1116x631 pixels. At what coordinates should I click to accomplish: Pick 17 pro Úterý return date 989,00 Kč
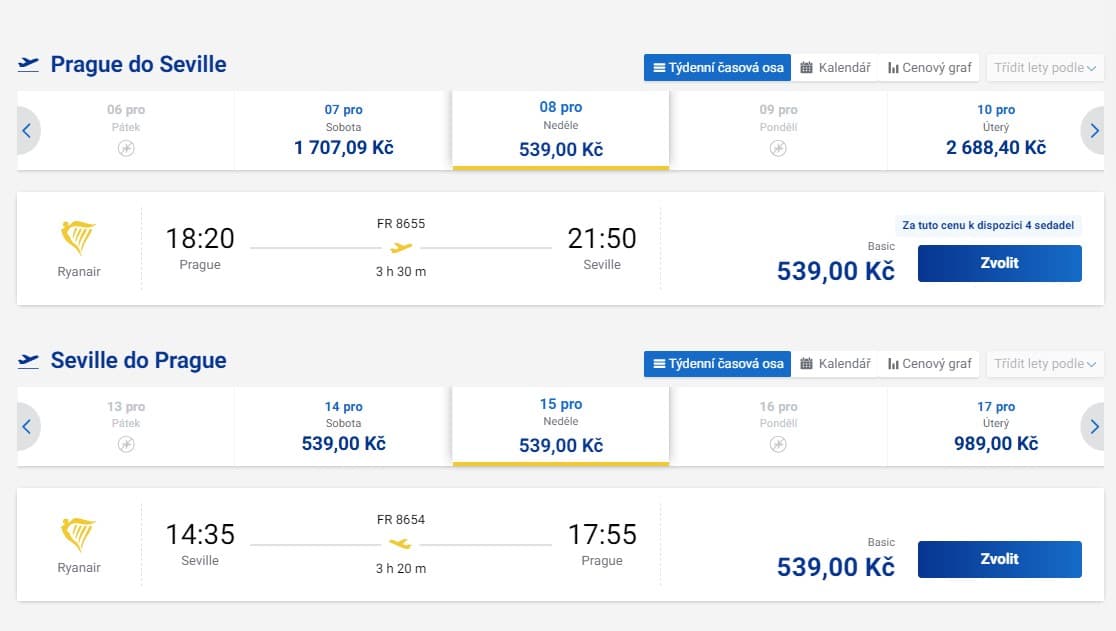[x=995, y=426]
